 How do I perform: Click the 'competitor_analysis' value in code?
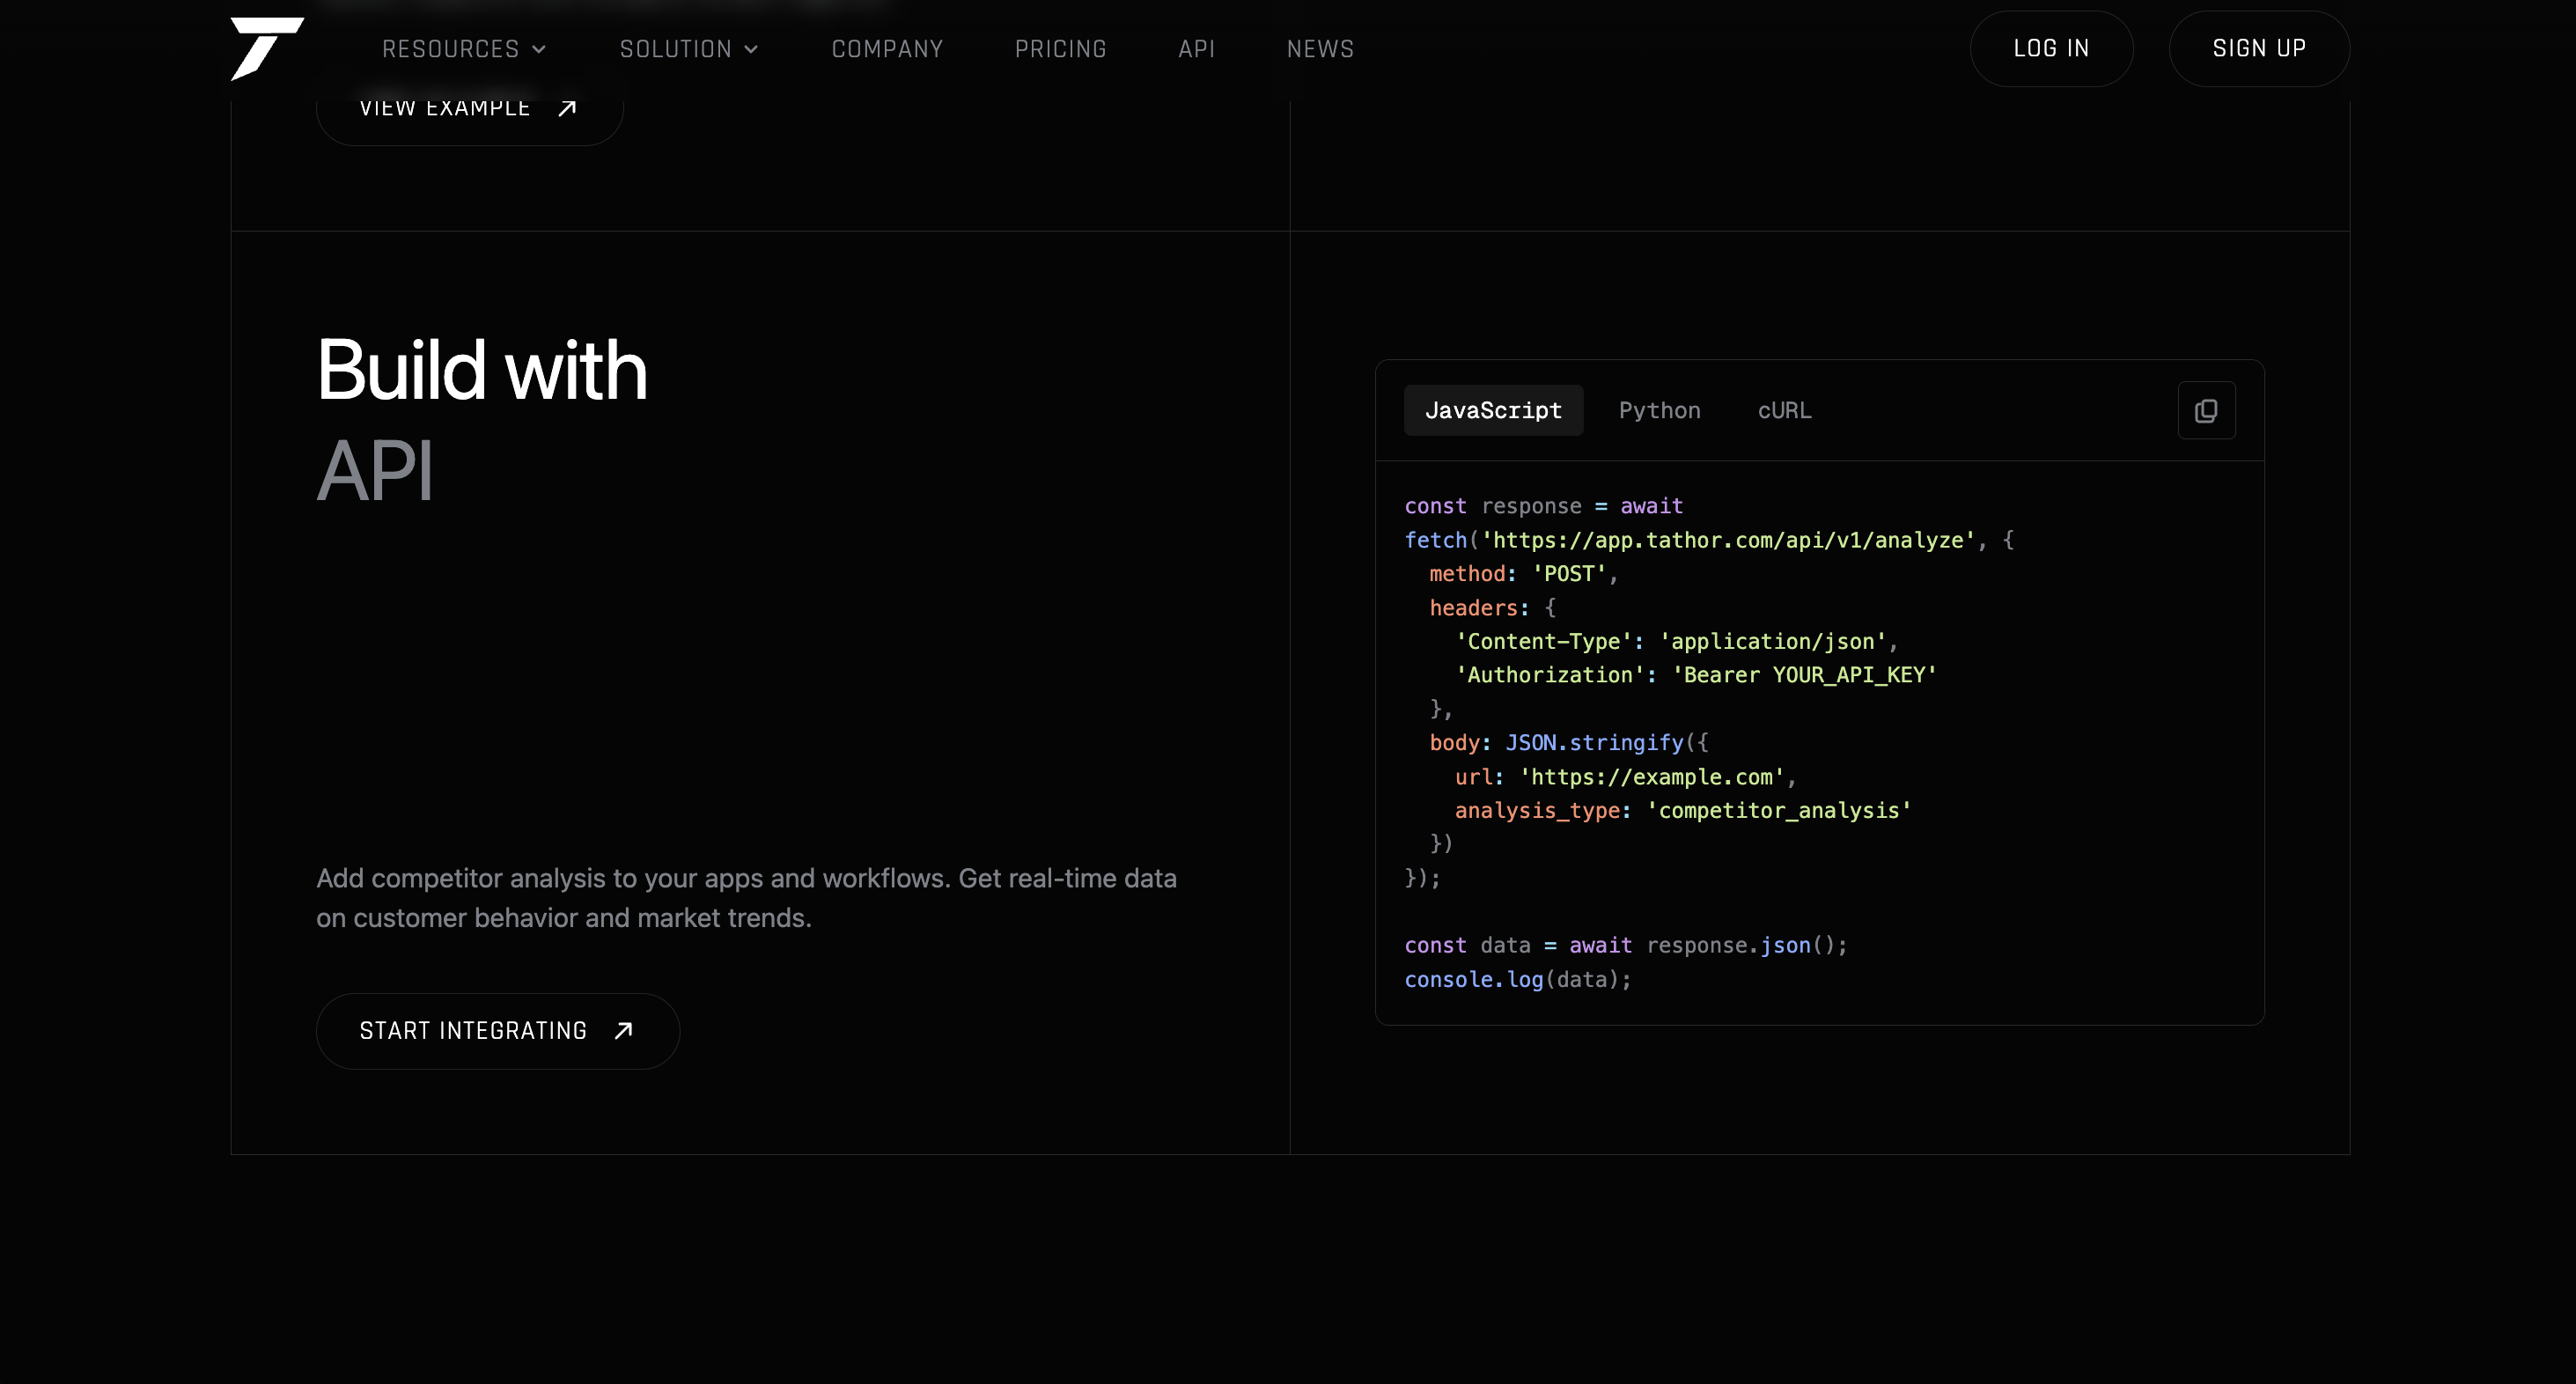point(1779,810)
